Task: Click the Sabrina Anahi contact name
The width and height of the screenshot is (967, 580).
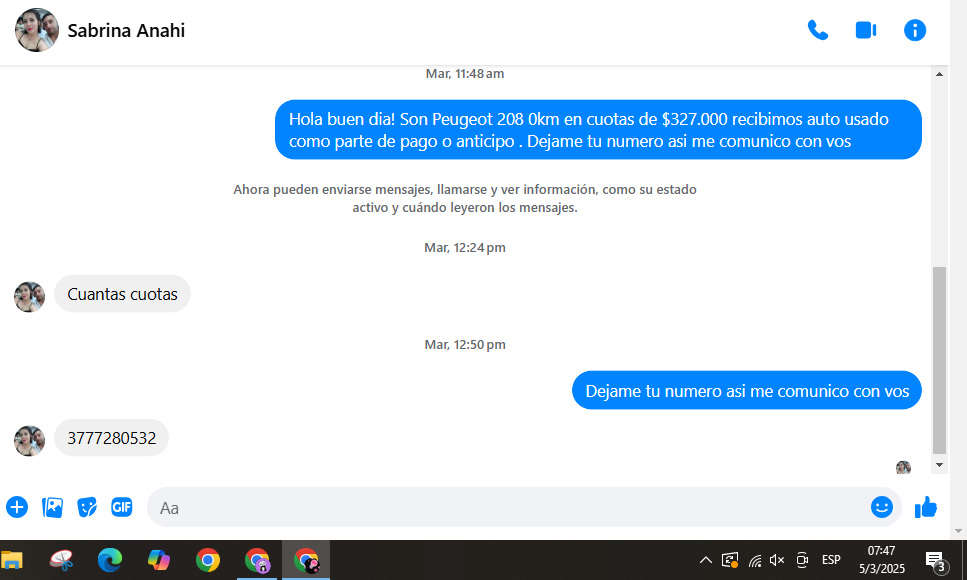Action: (x=126, y=31)
